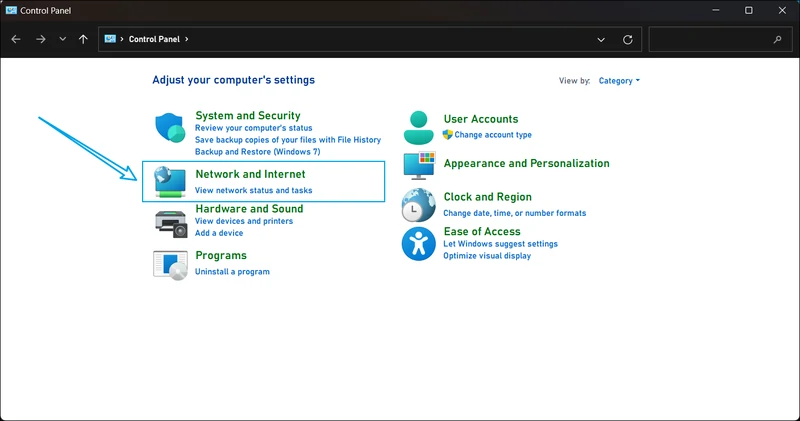This screenshot has height=421, width=800.
Task: Click Change date, time, or number formats
Action: (515, 213)
